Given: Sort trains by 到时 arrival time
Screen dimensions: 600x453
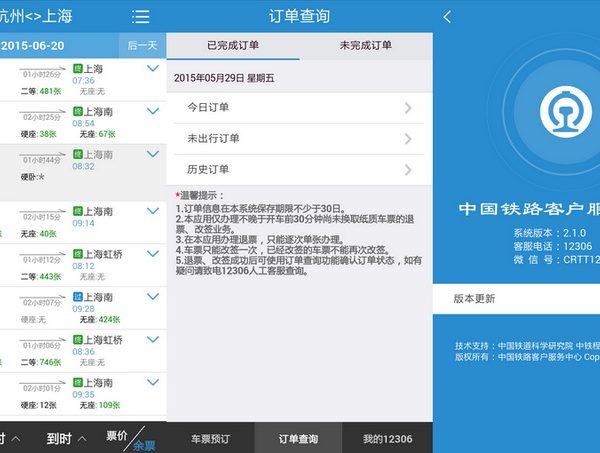Looking at the screenshot, I should 67,437.
